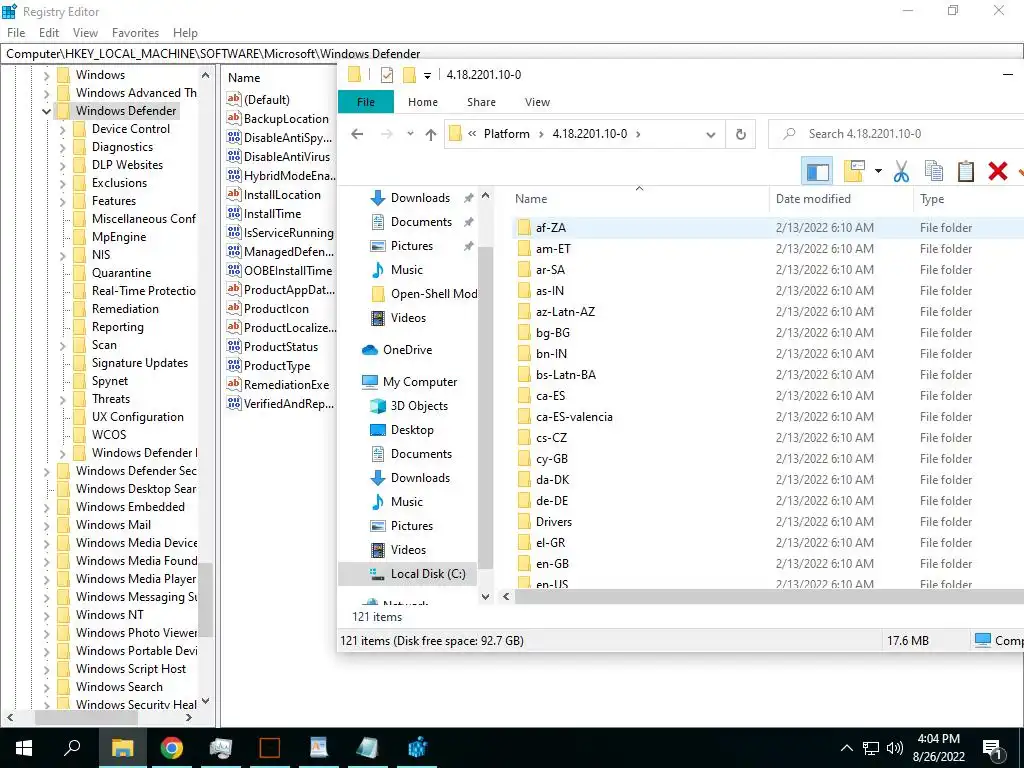Viewport: 1024px width, 768px height.
Task: Open the File tab in Explorer
Action: point(366,102)
